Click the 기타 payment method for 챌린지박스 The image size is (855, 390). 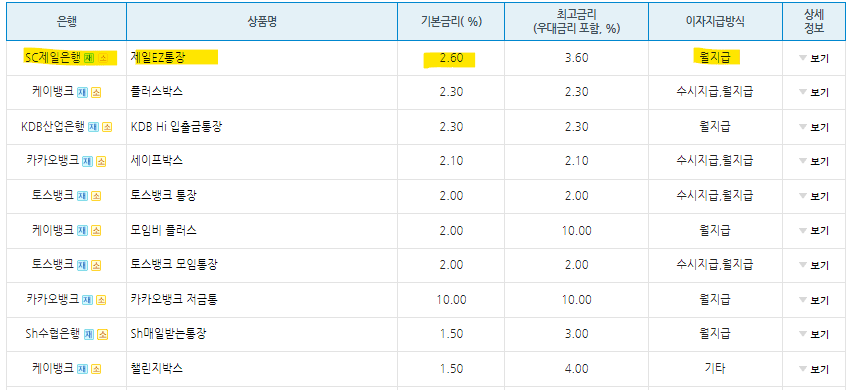(715, 368)
